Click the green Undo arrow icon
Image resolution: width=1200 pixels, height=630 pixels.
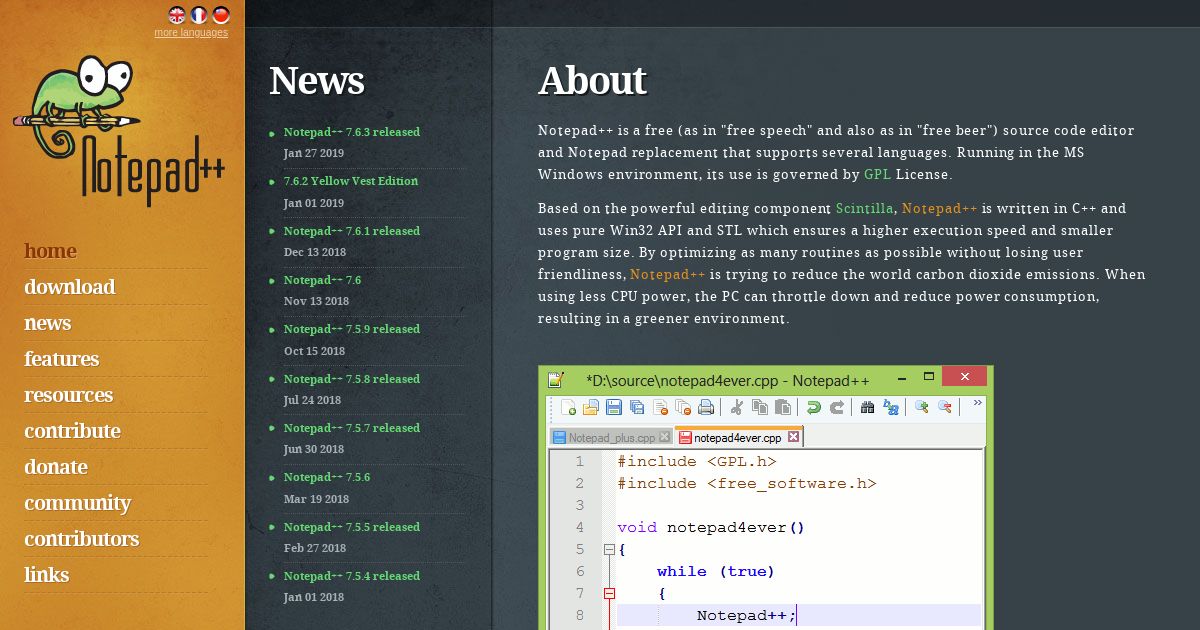pyautogui.click(x=813, y=407)
